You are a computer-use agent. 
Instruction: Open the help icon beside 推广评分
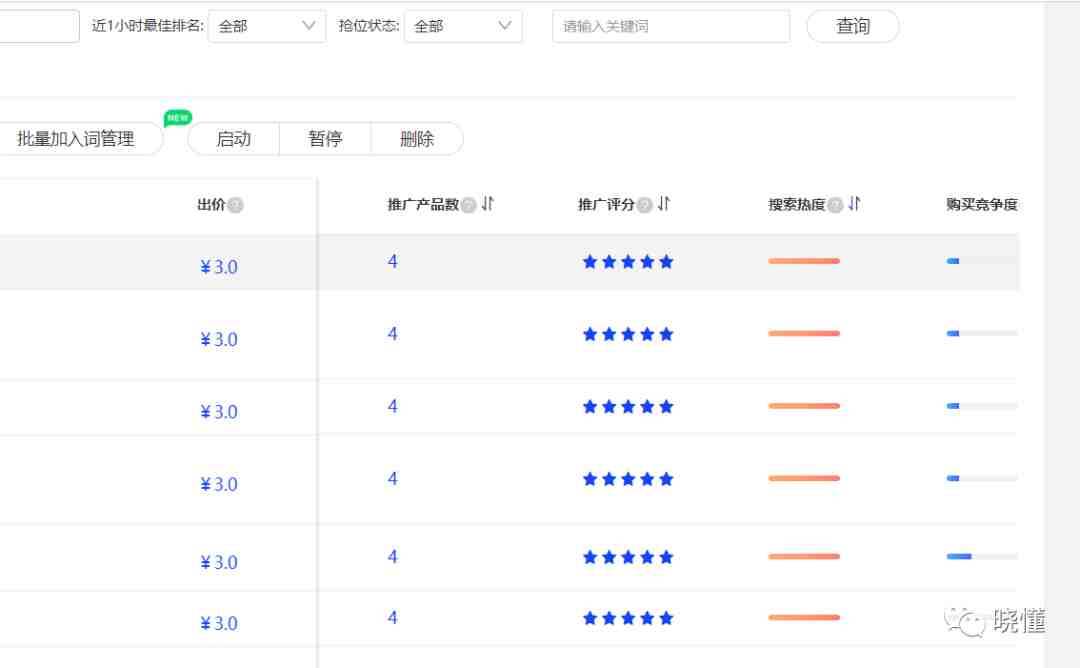(645, 205)
